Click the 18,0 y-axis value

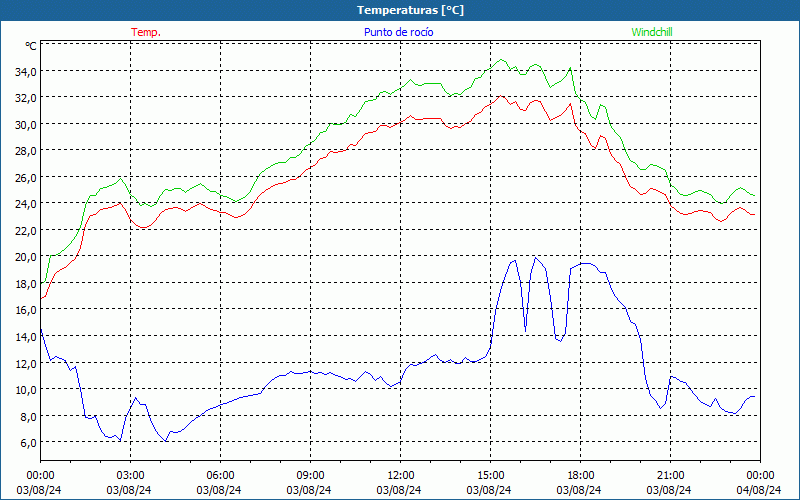26,284
